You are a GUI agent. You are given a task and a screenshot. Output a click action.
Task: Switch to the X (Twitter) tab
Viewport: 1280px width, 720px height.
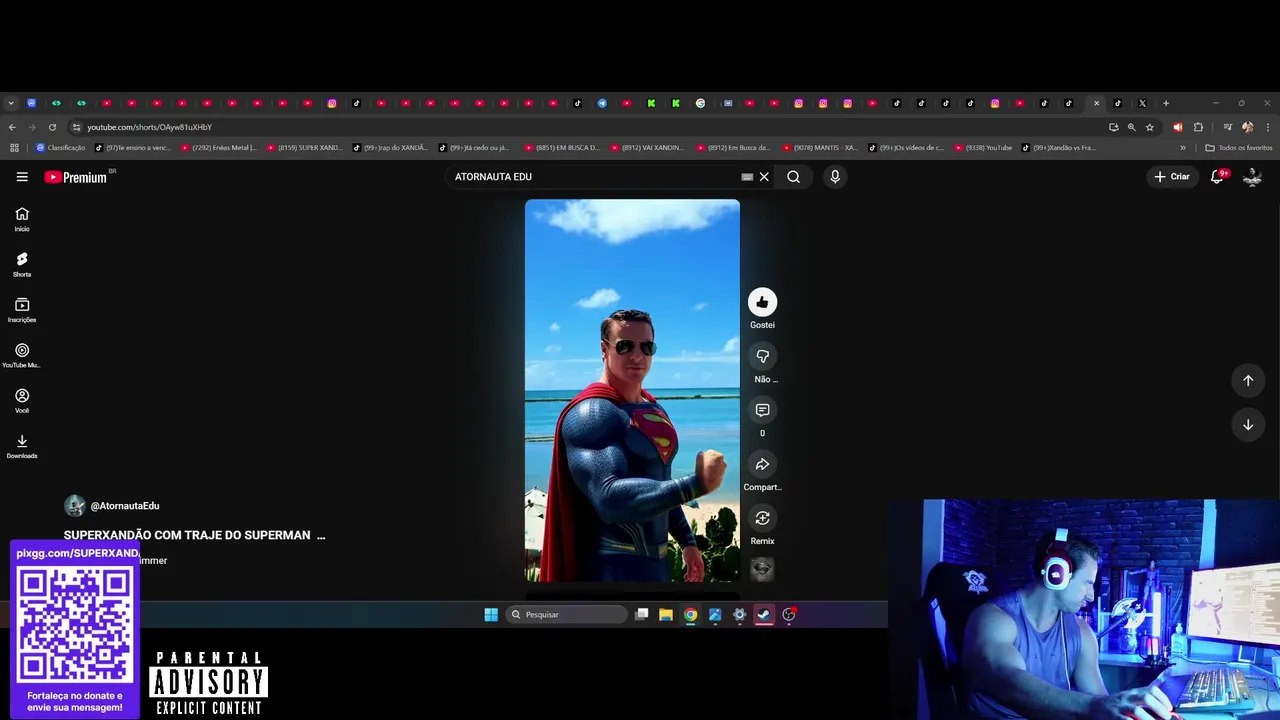(x=1142, y=103)
